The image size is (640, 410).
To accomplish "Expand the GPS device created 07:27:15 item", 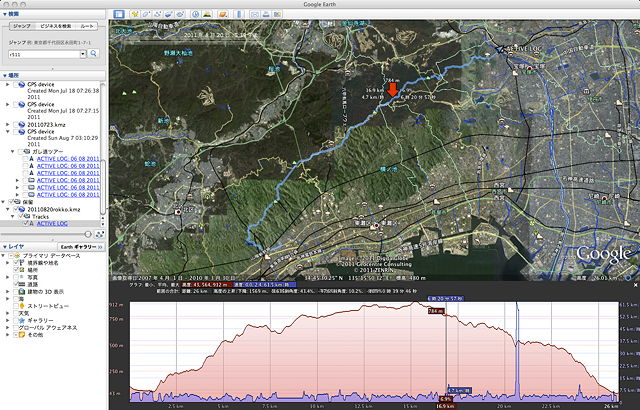I will (8, 104).
